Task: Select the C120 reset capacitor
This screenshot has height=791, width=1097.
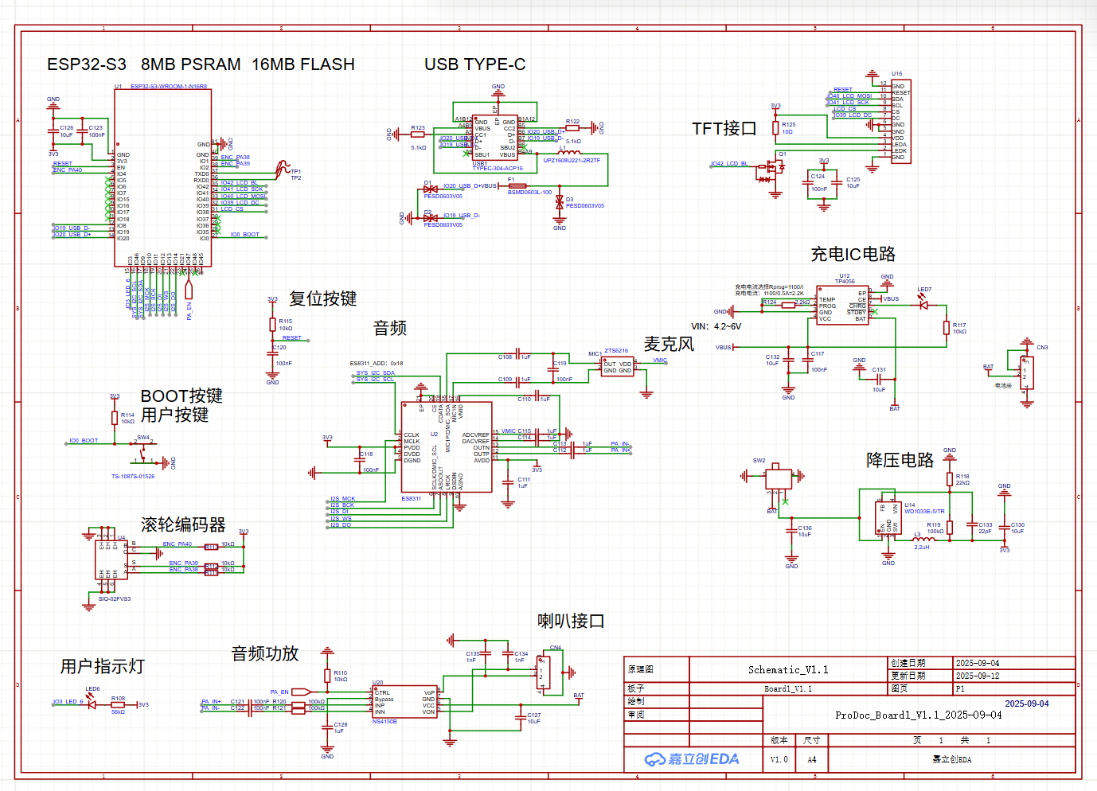Action: point(273,353)
